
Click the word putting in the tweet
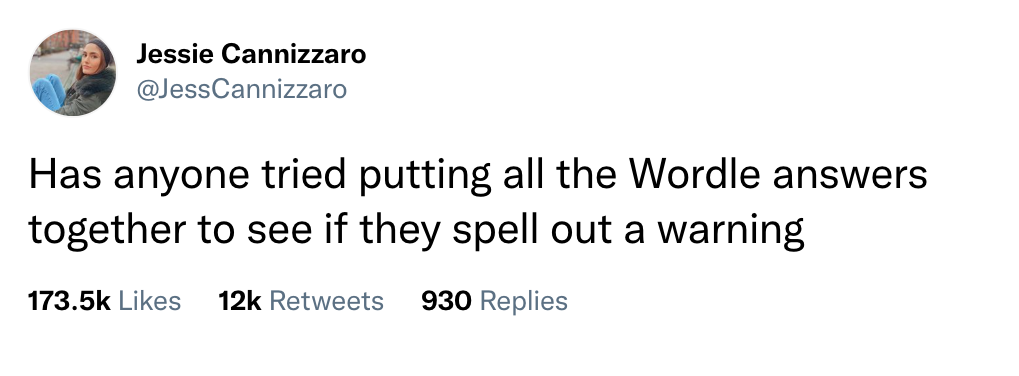pos(425,177)
